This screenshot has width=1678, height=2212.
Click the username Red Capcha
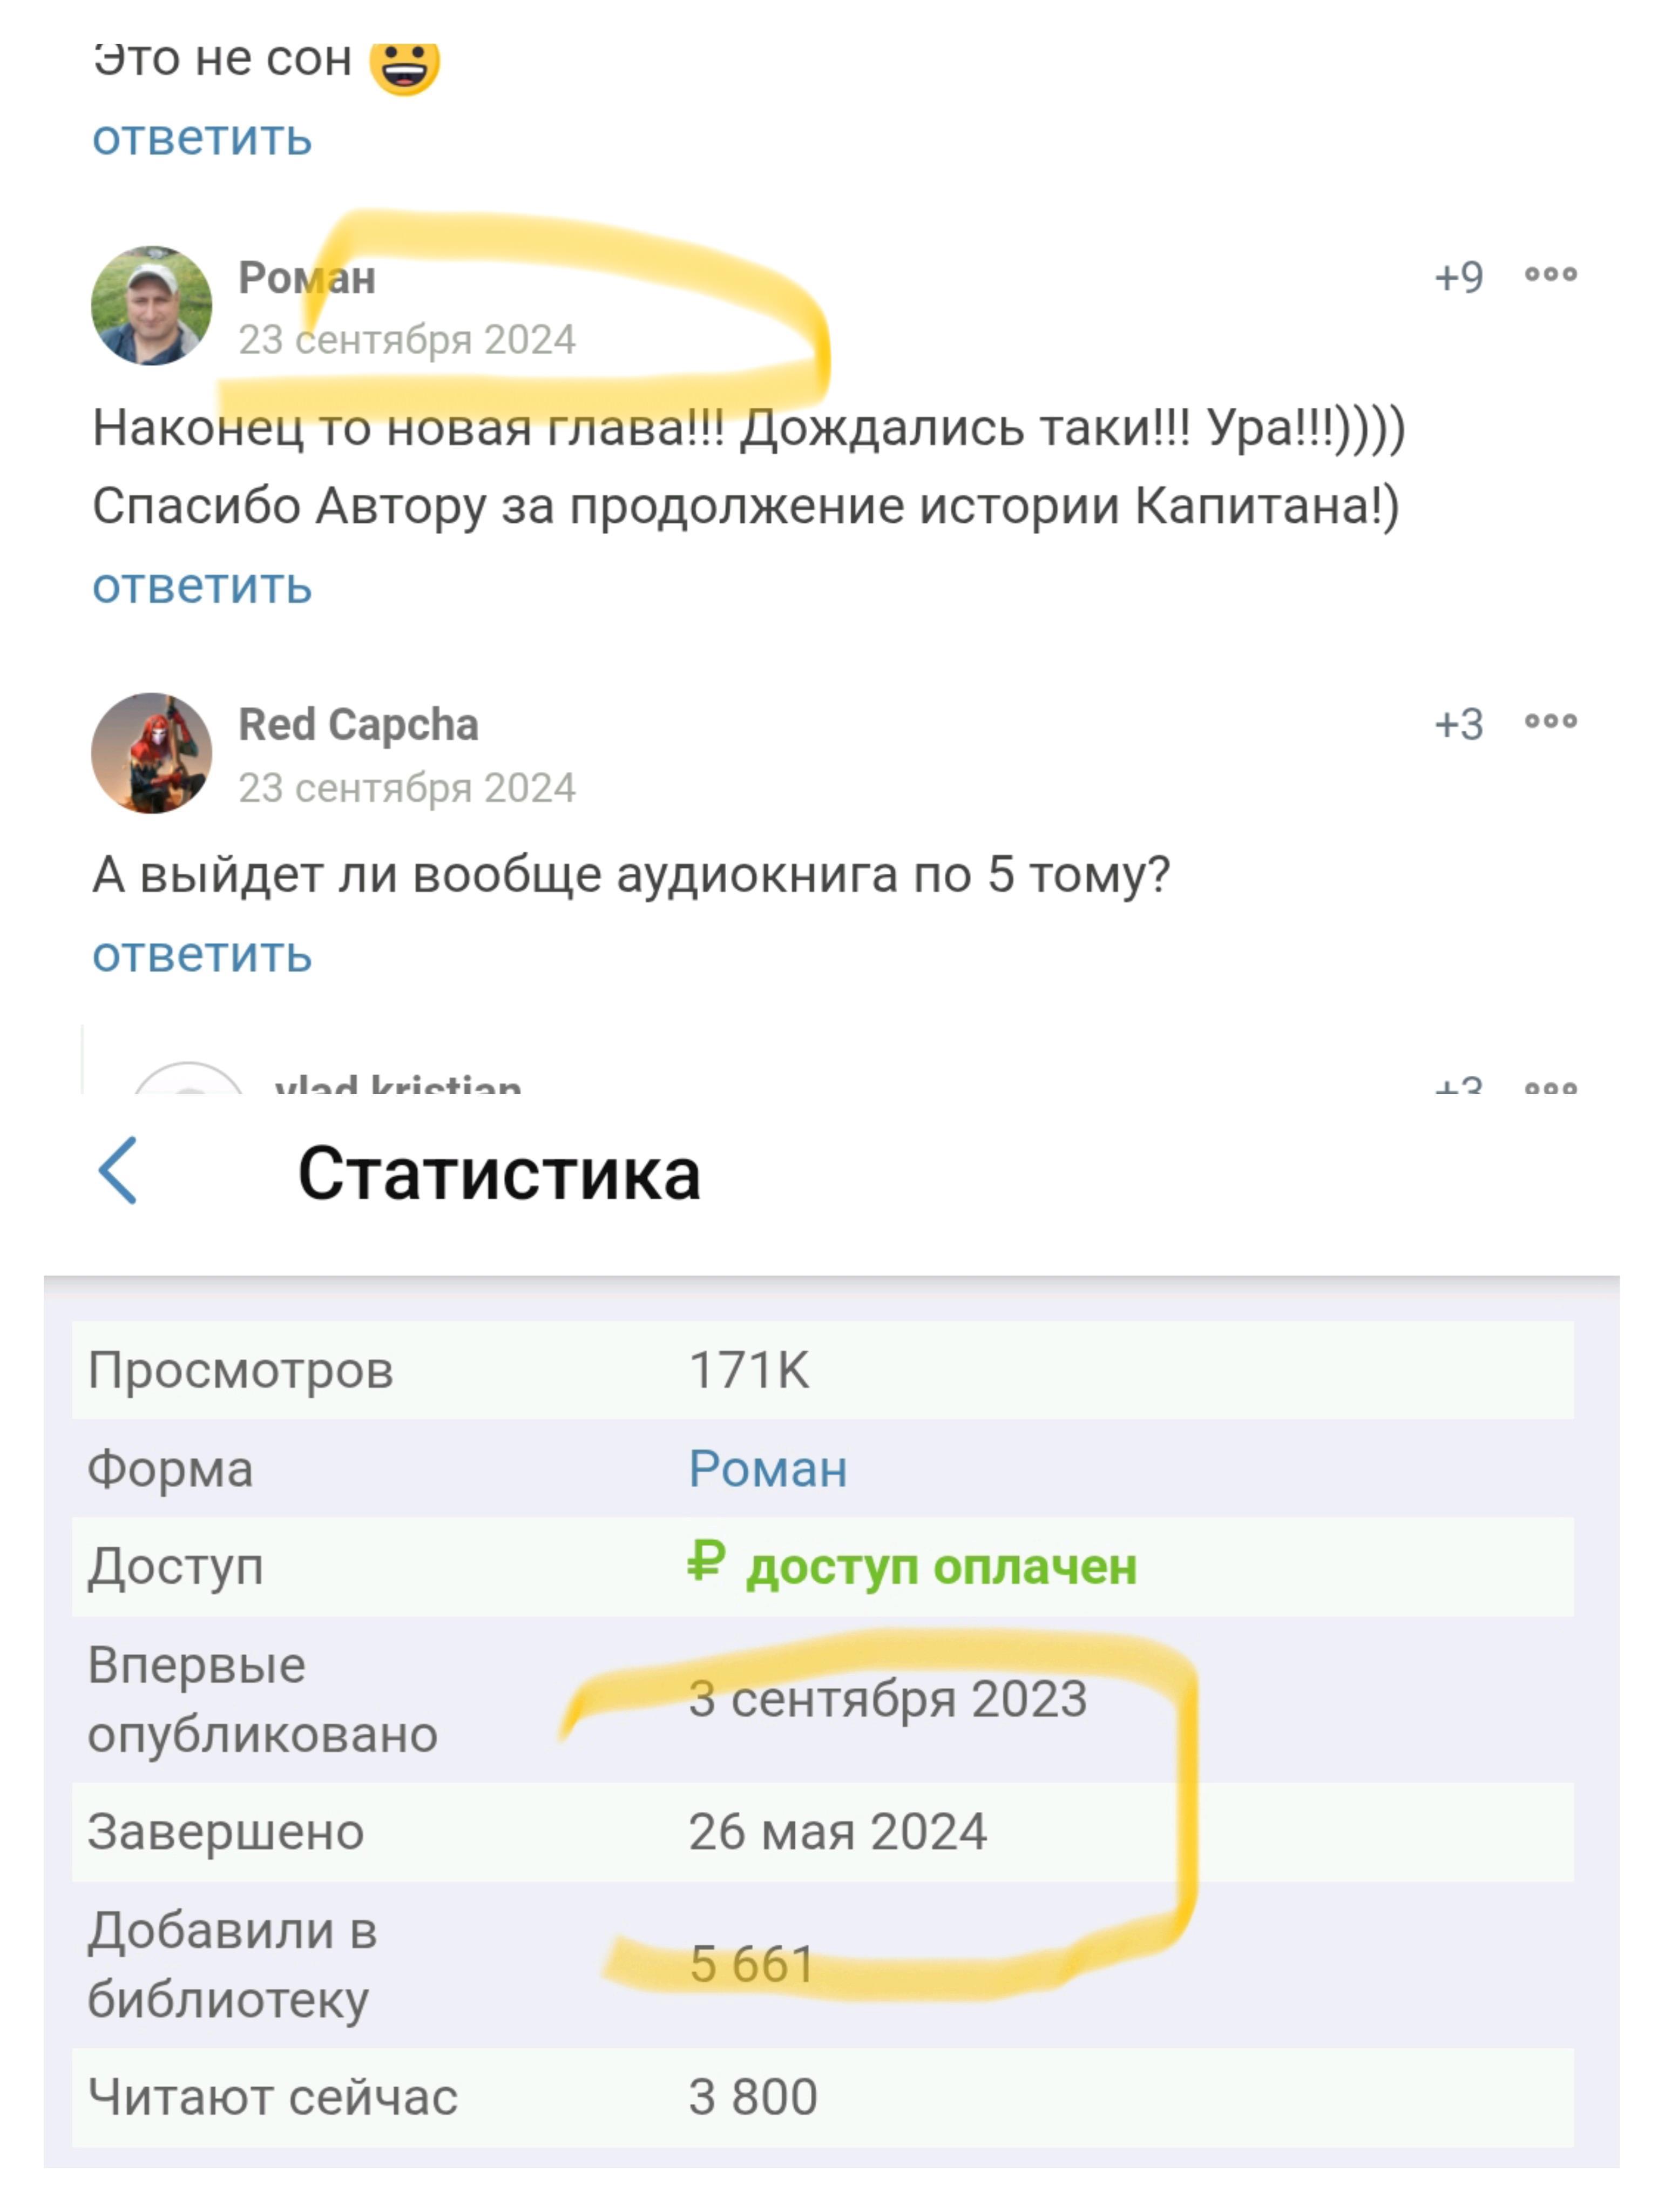358,725
